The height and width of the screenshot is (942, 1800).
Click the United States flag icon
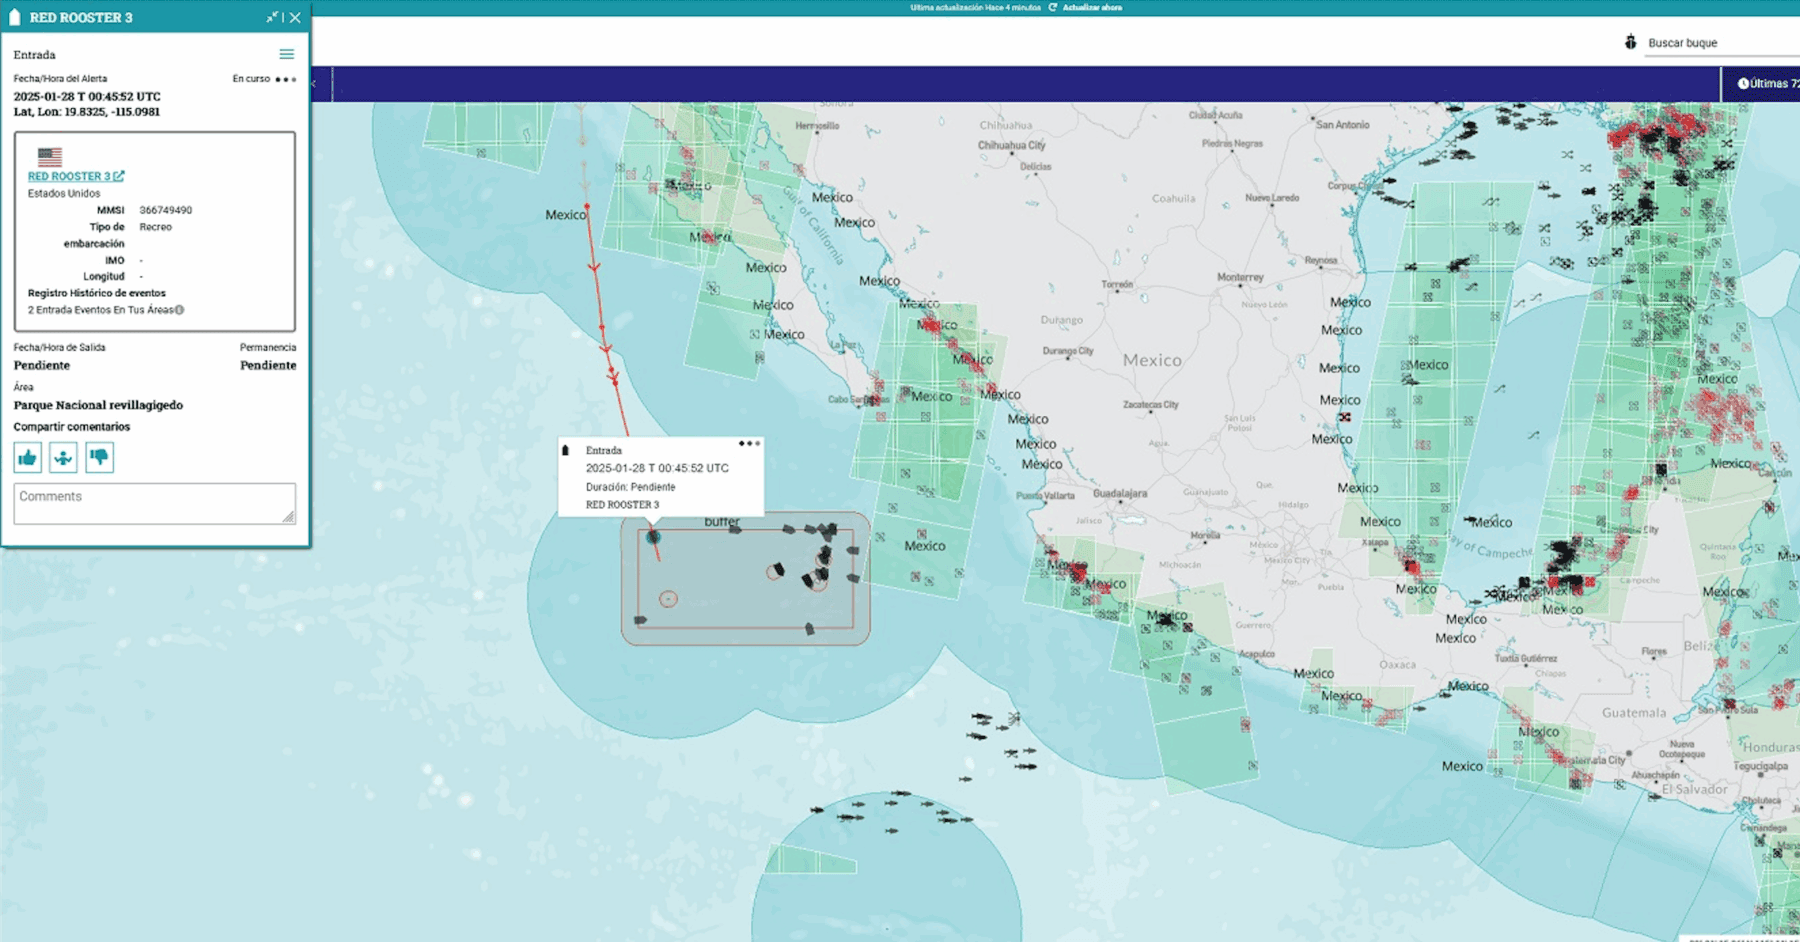pos(50,156)
